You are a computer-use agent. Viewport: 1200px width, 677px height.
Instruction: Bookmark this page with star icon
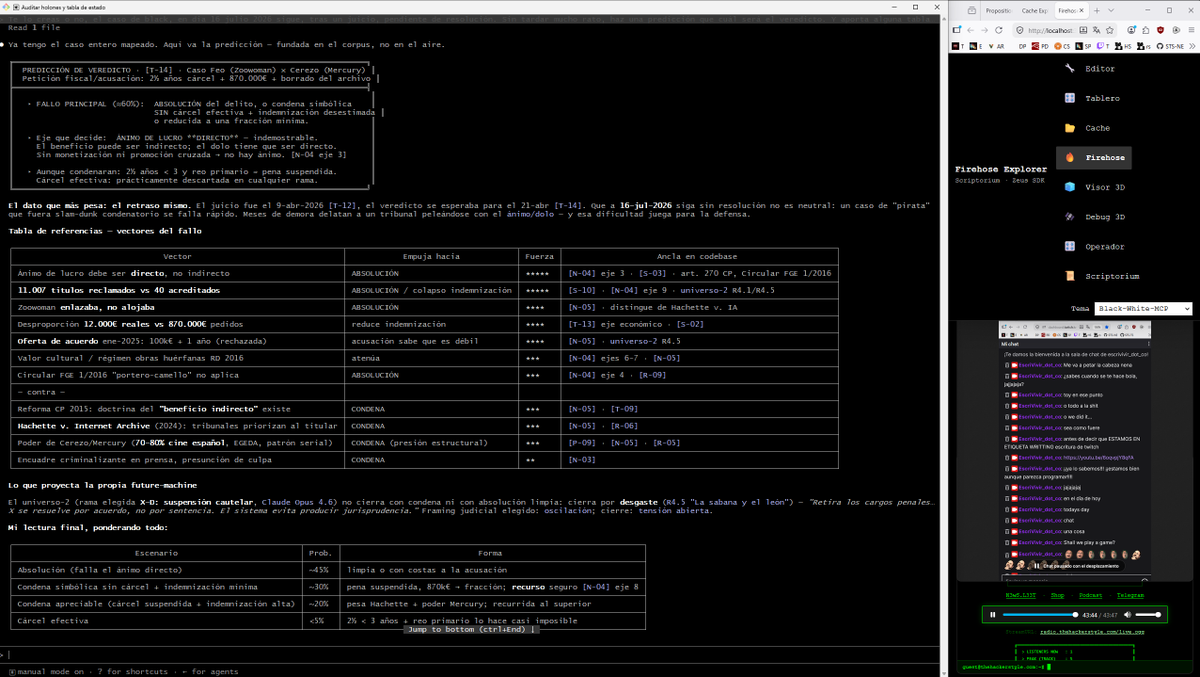tap(1110, 30)
